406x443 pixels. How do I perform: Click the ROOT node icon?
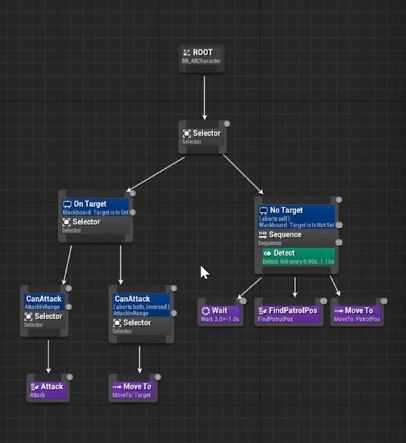[187, 52]
